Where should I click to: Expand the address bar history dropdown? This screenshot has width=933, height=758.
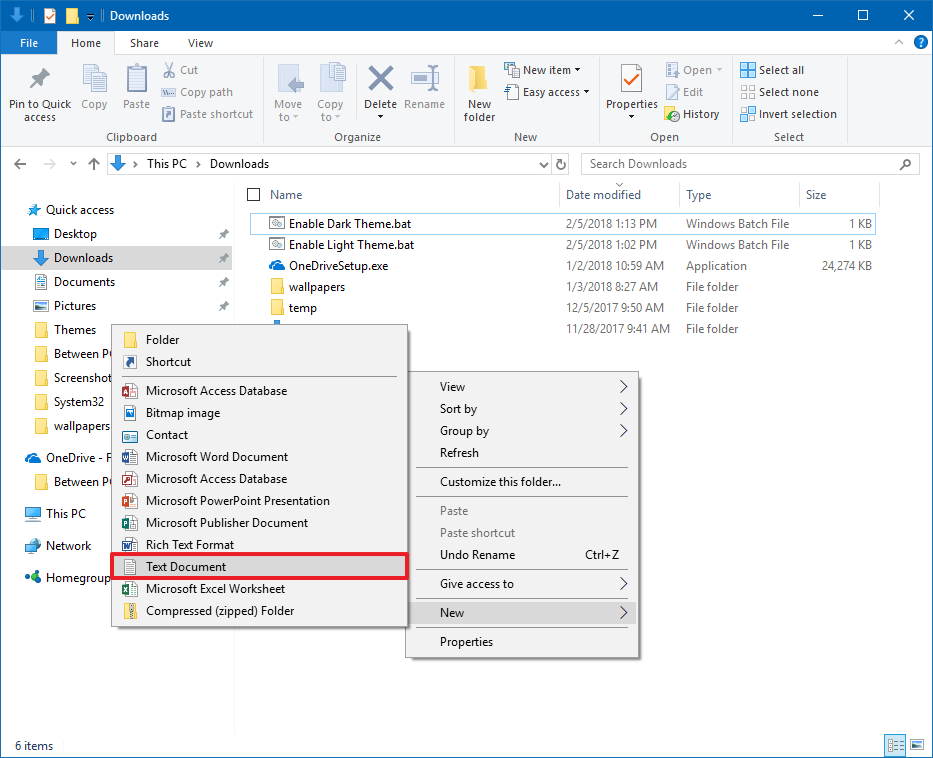[543, 165]
